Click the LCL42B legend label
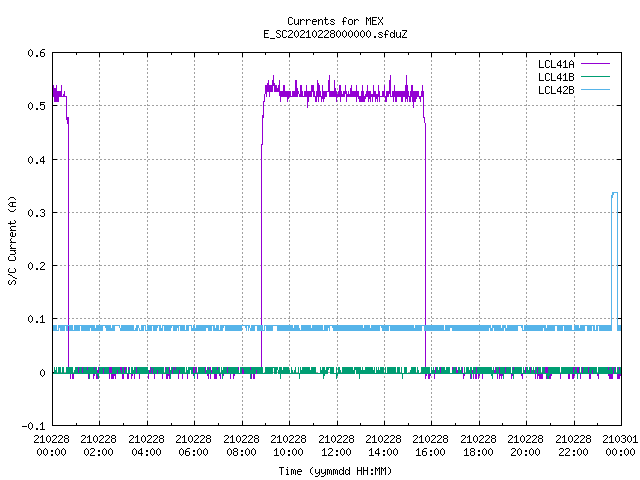 pyautogui.click(x=556, y=90)
